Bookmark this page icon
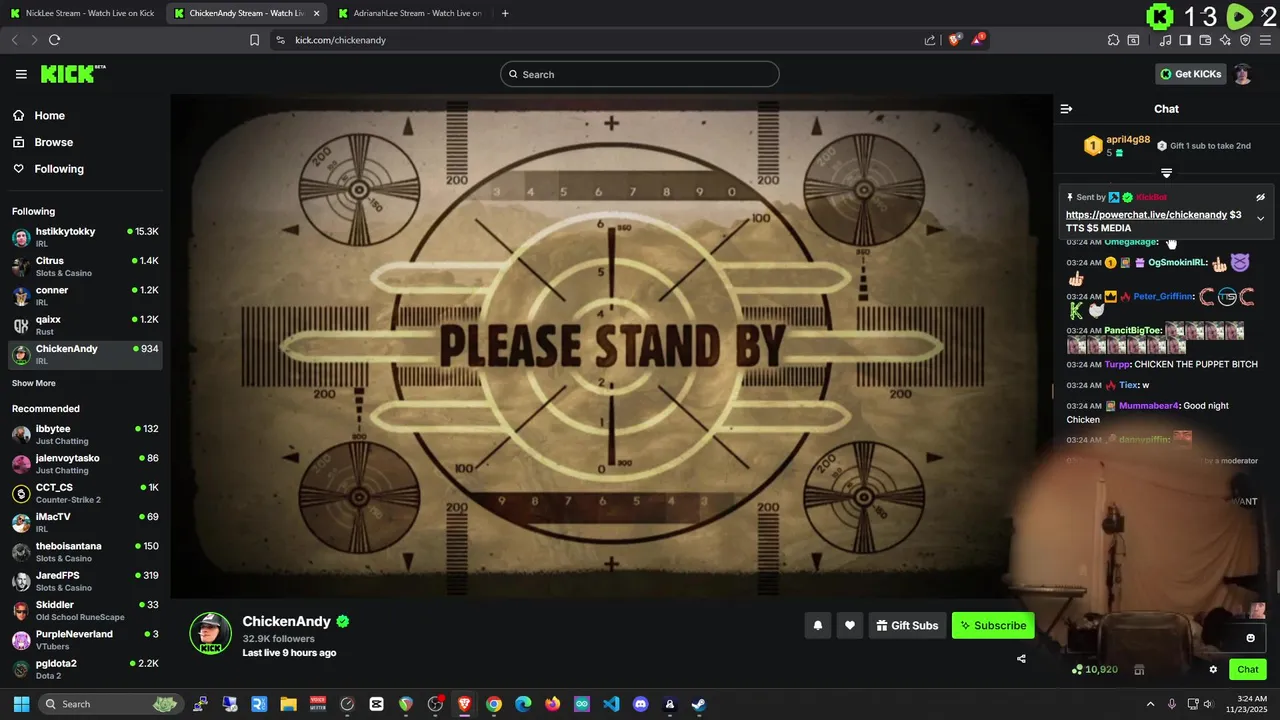Screen dimensions: 1280x720 pyautogui.click(x=254, y=40)
